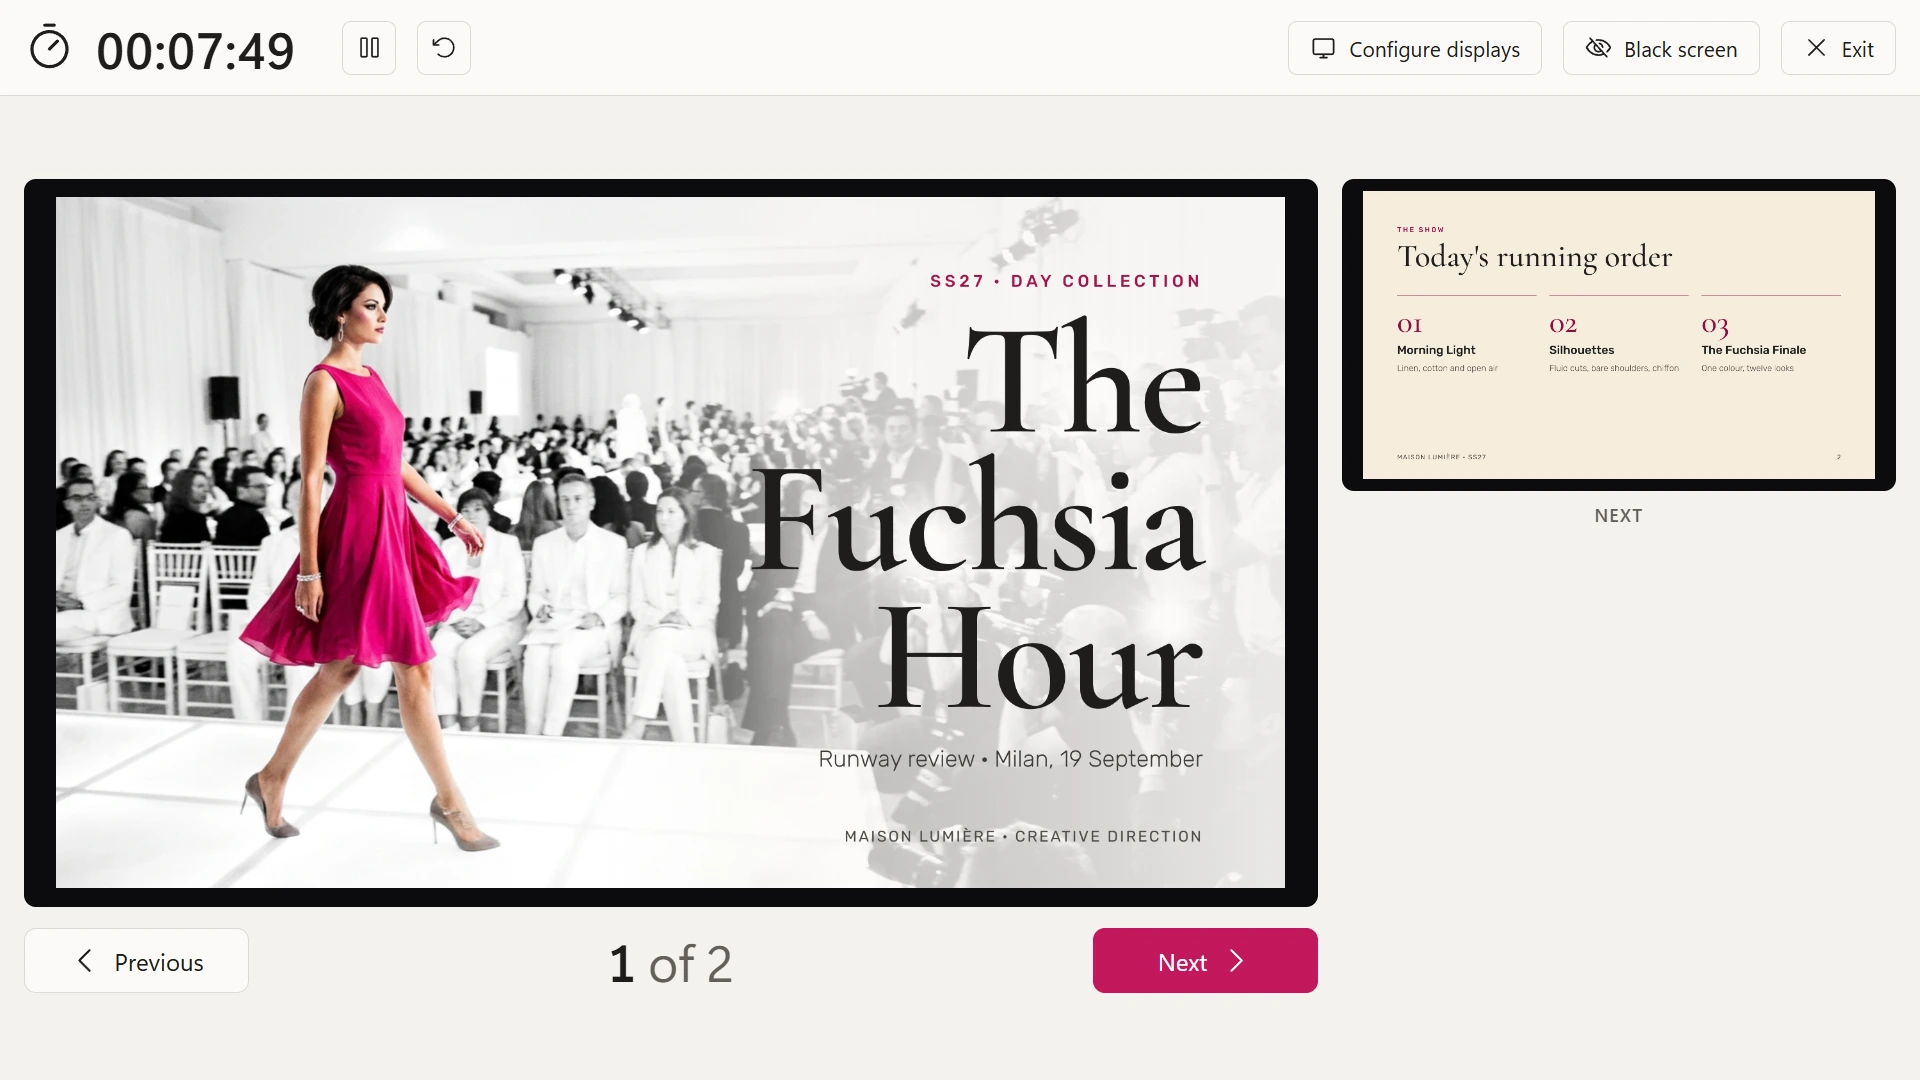The width and height of the screenshot is (1920, 1080).
Task: Click 'Silhouettes' in the preview slide
Action: (x=1581, y=350)
